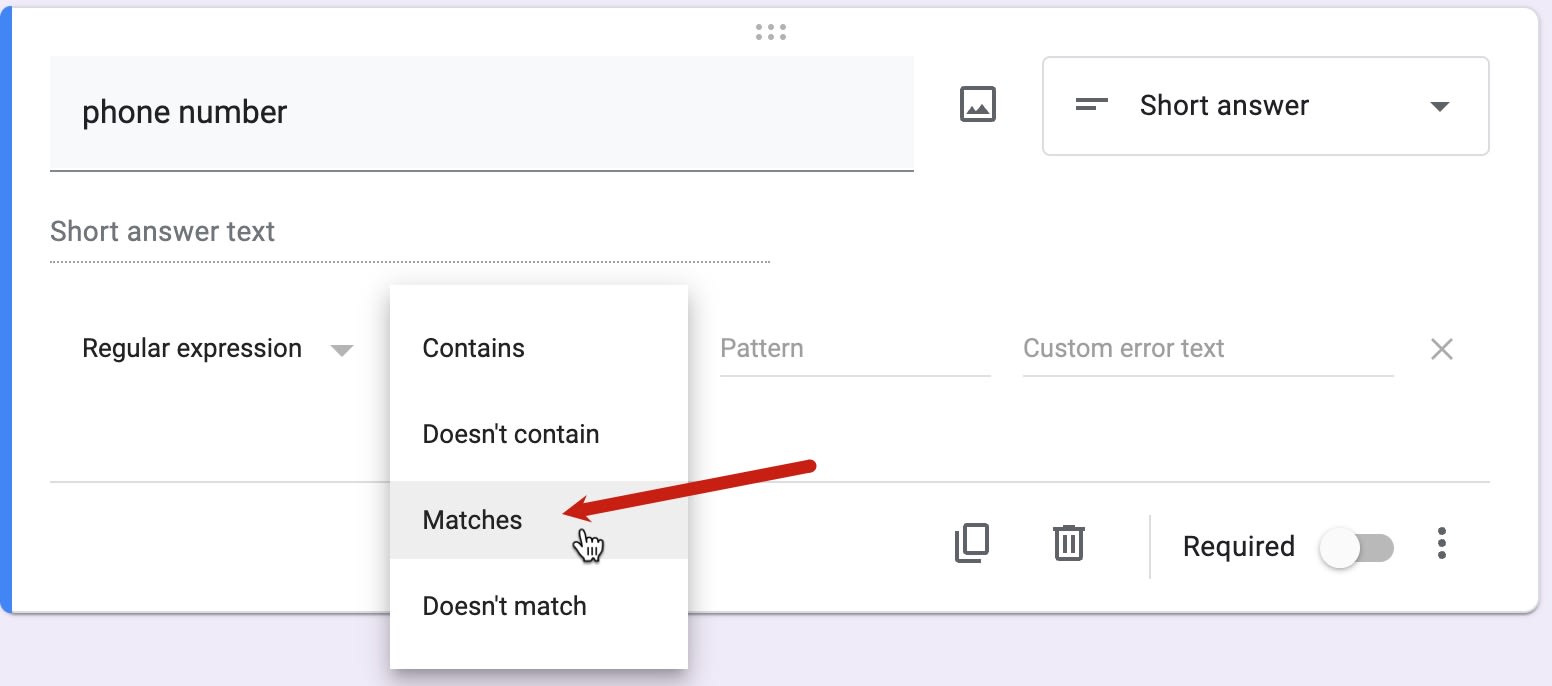Screen dimensions: 1552x686
Task: Remove the response validation with the X icon
Action: [x=1441, y=348]
